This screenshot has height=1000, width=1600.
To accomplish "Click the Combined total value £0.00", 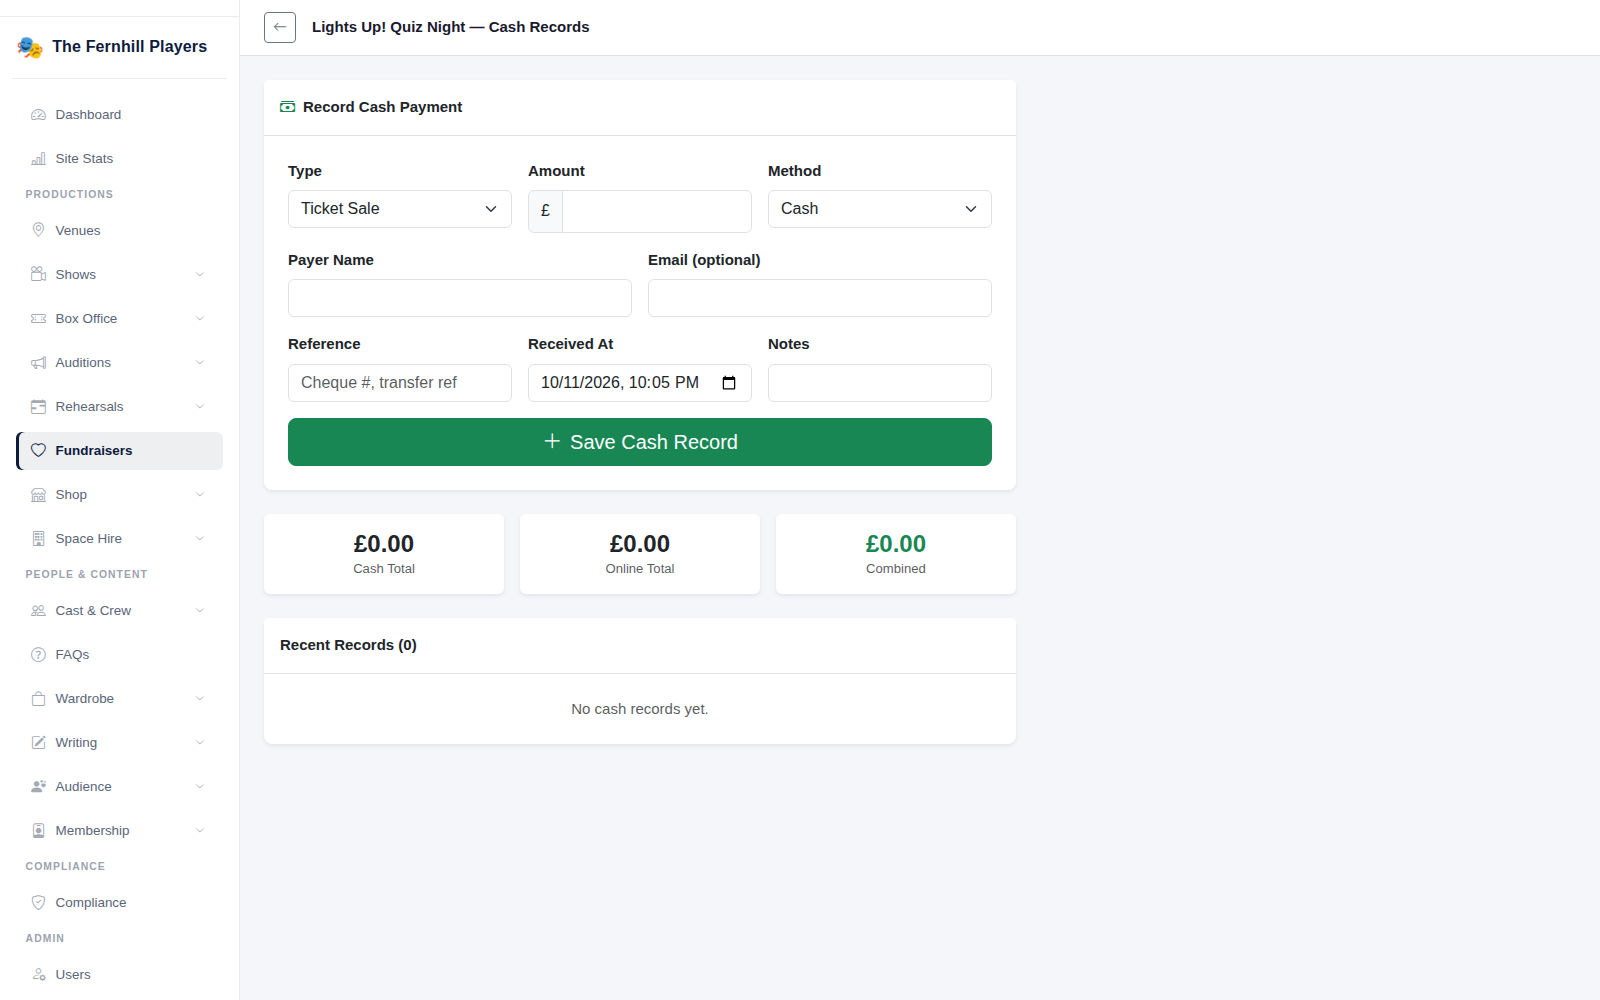I will (896, 544).
